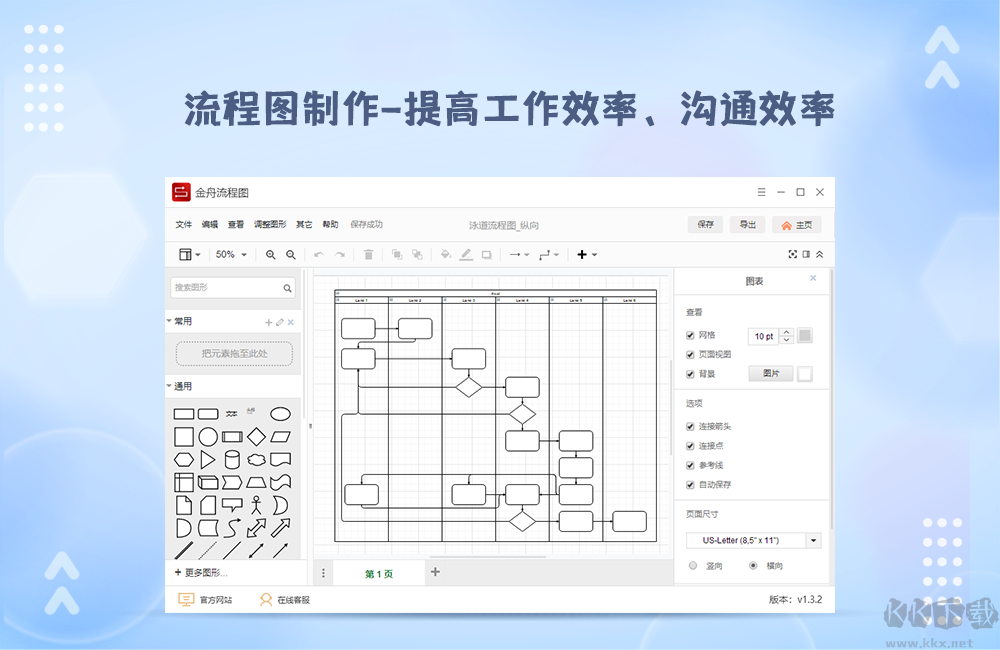The height and width of the screenshot is (650, 1000).
Task: Click the line color pencil icon
Action: click(465, 254)
